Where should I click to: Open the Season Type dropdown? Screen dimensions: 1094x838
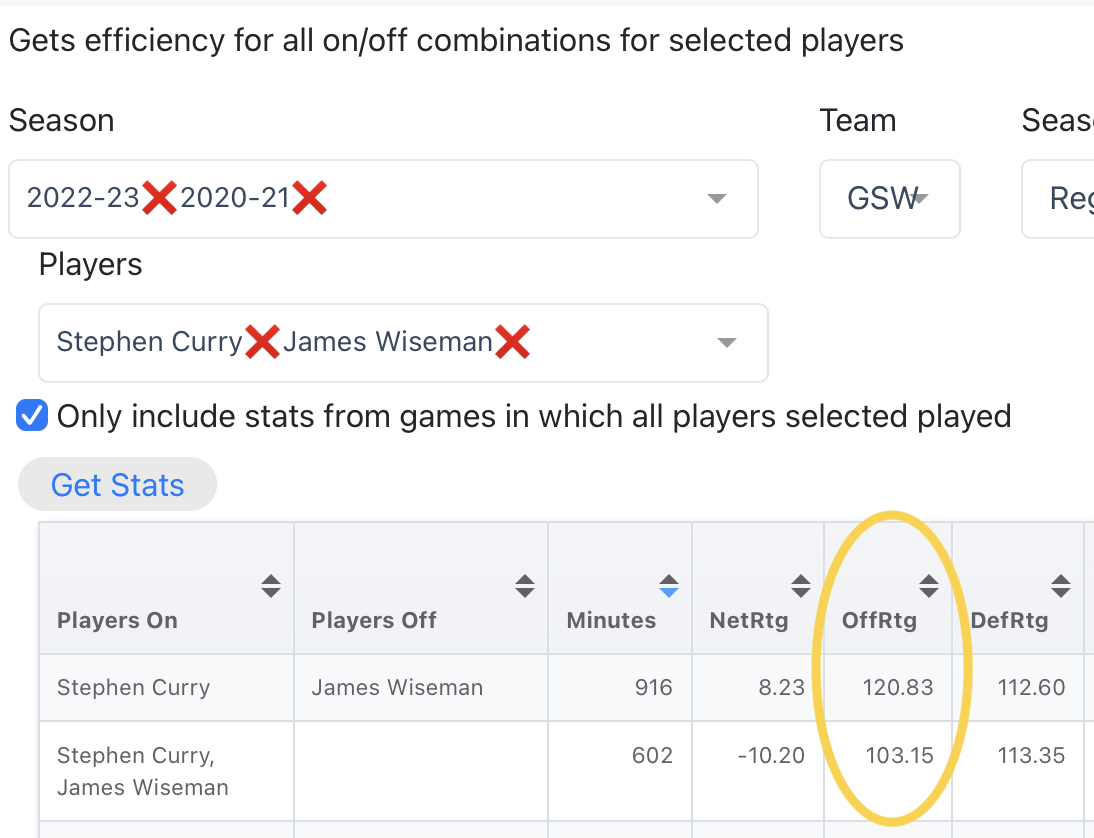(1058, 199)
